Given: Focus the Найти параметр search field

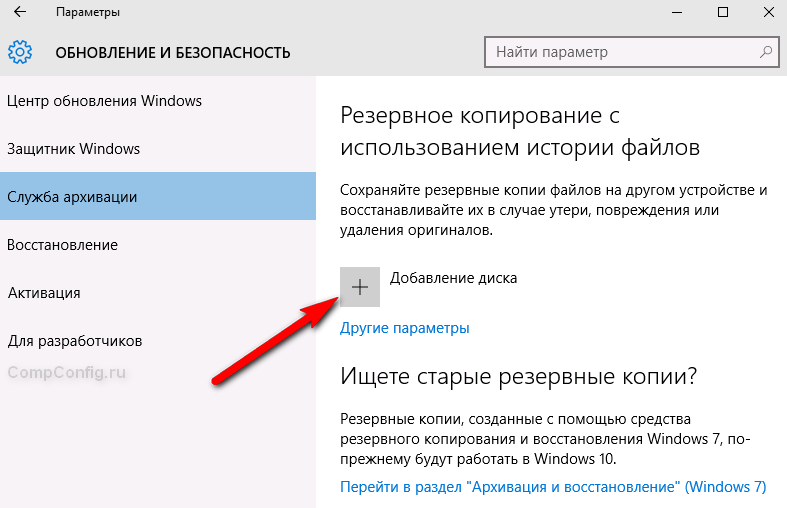Looking at the screenshot, I should pyautogui.click(x=620, y=51).
